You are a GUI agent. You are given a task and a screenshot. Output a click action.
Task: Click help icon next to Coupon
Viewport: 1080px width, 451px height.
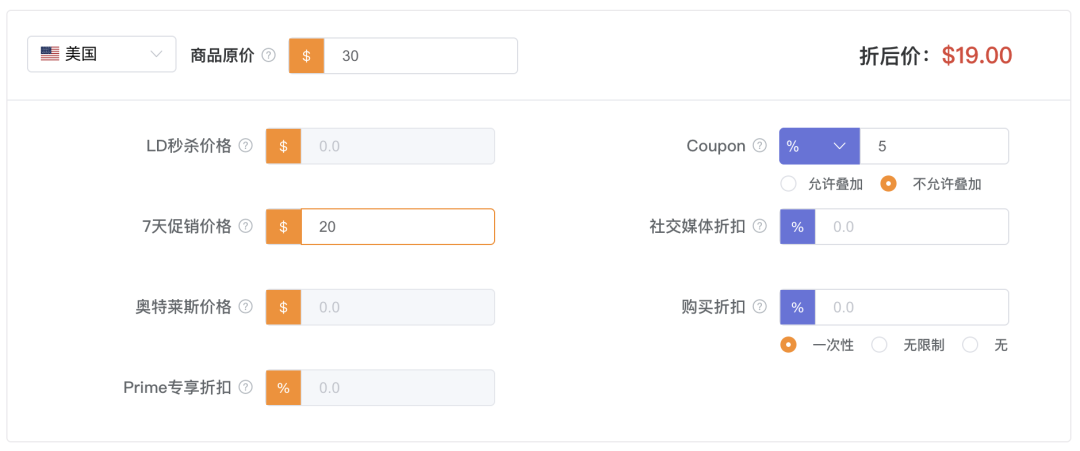point(760,146)
